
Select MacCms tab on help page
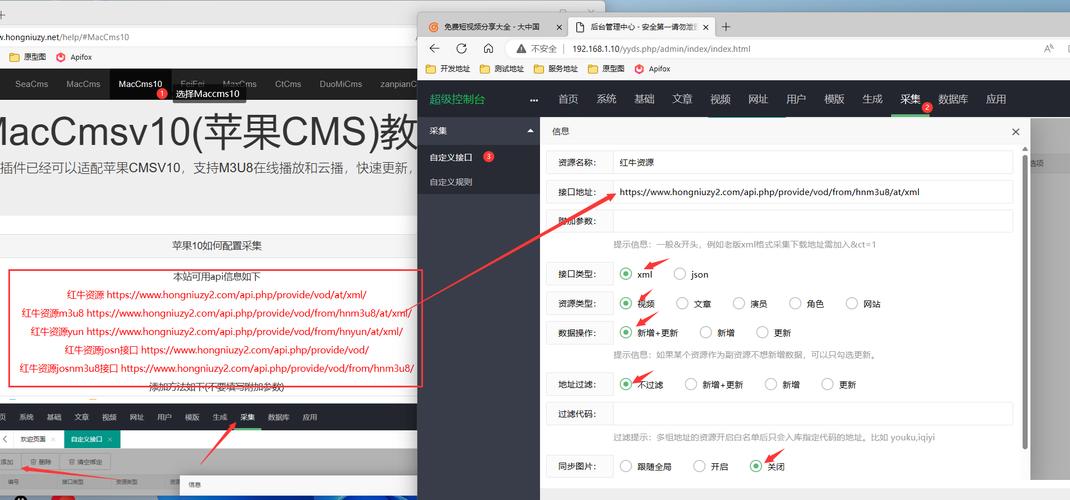83,84
